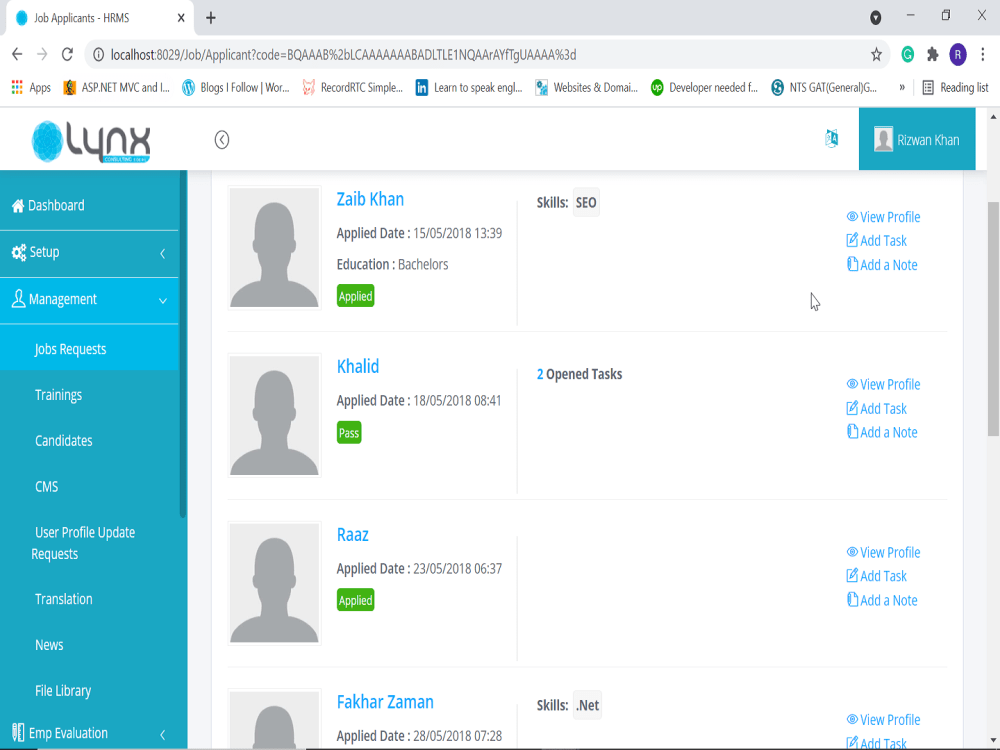Open the Grammarly extension icon
Image resolution: width=1000 pixels, height=750 pixels.
point(907,55)
